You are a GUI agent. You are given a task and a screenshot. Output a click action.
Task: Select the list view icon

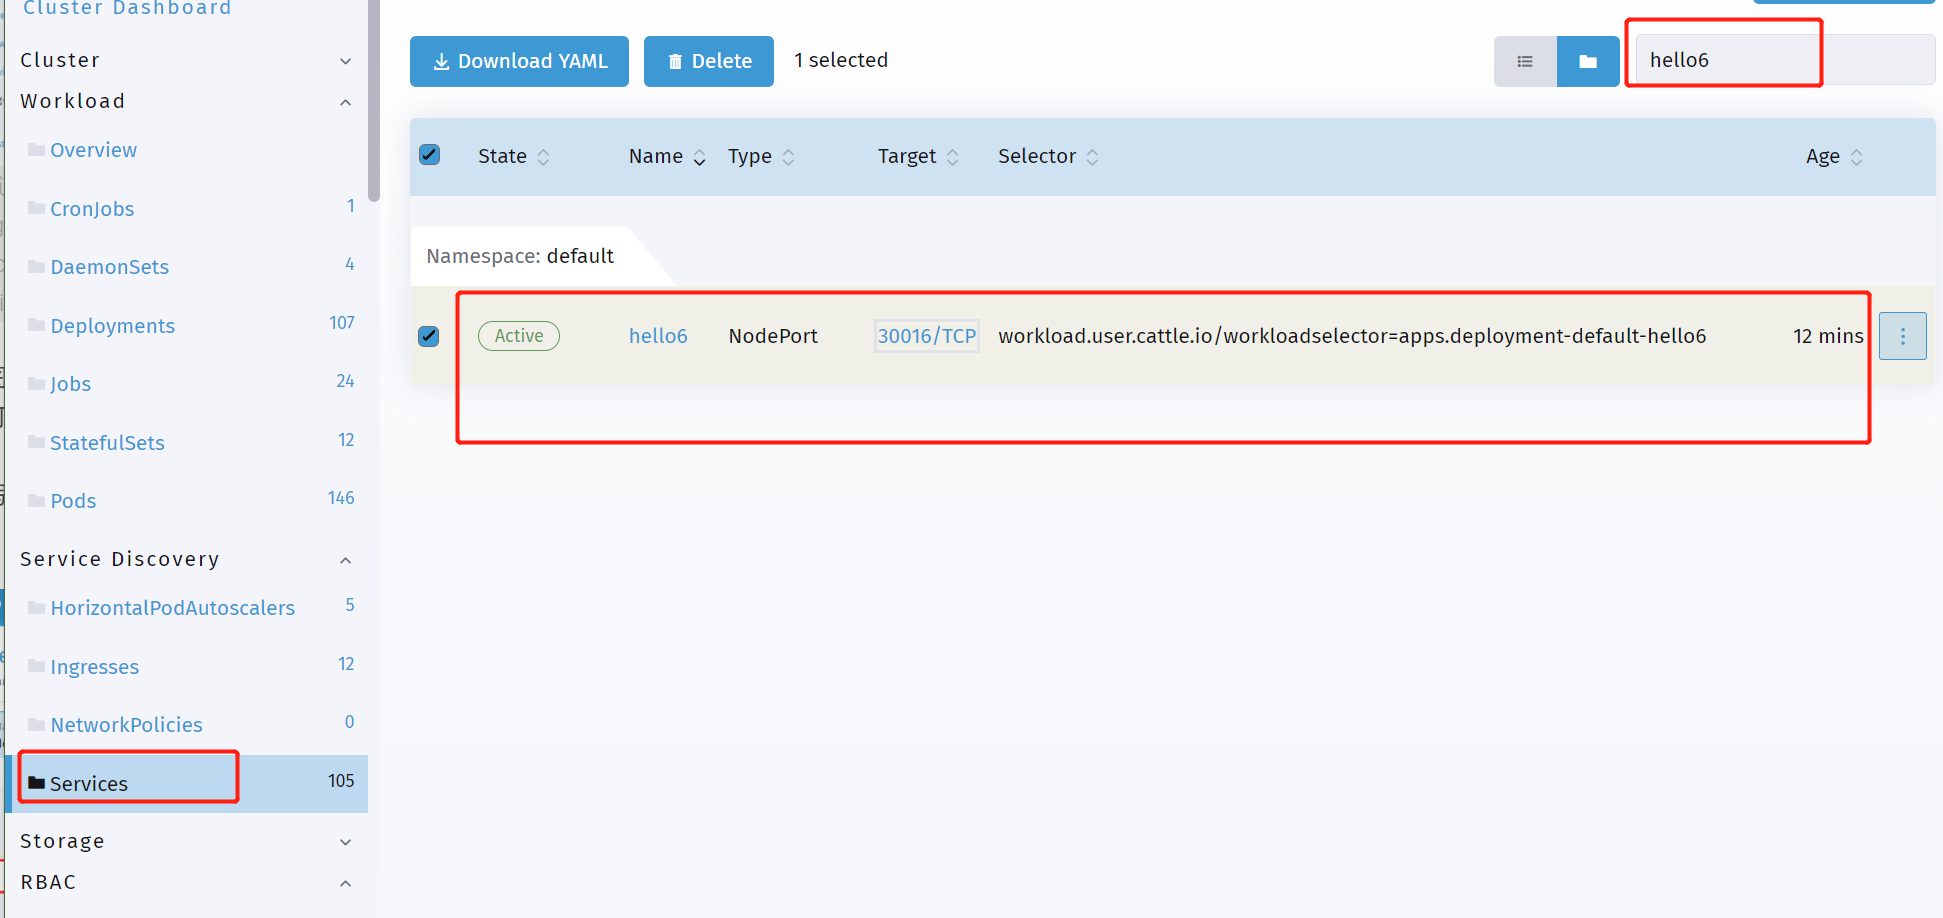coord(1524,61)
